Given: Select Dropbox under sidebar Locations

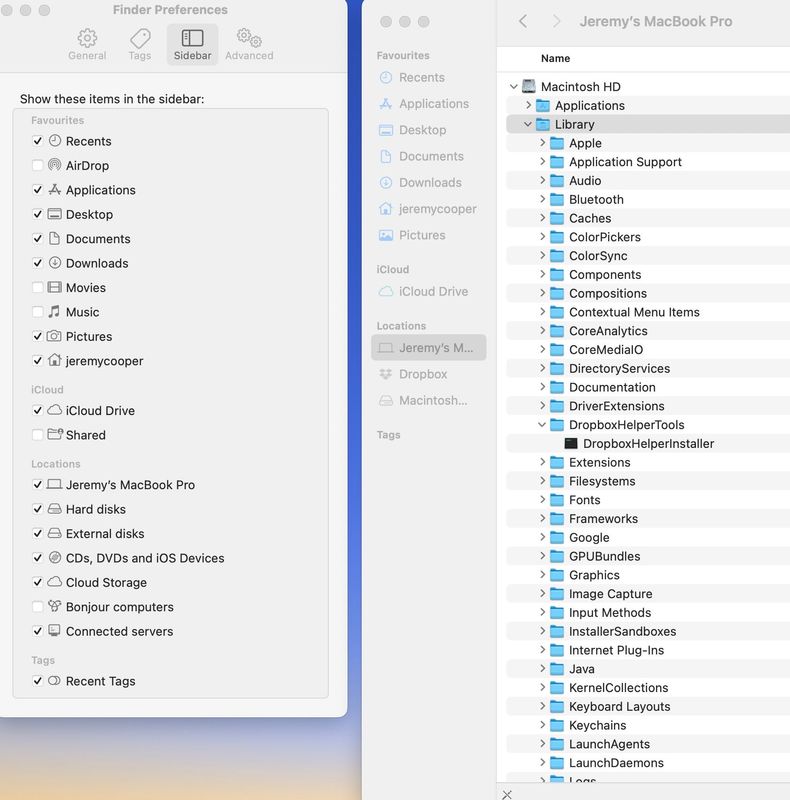Looking at the screenshot, I should [429, 374].
